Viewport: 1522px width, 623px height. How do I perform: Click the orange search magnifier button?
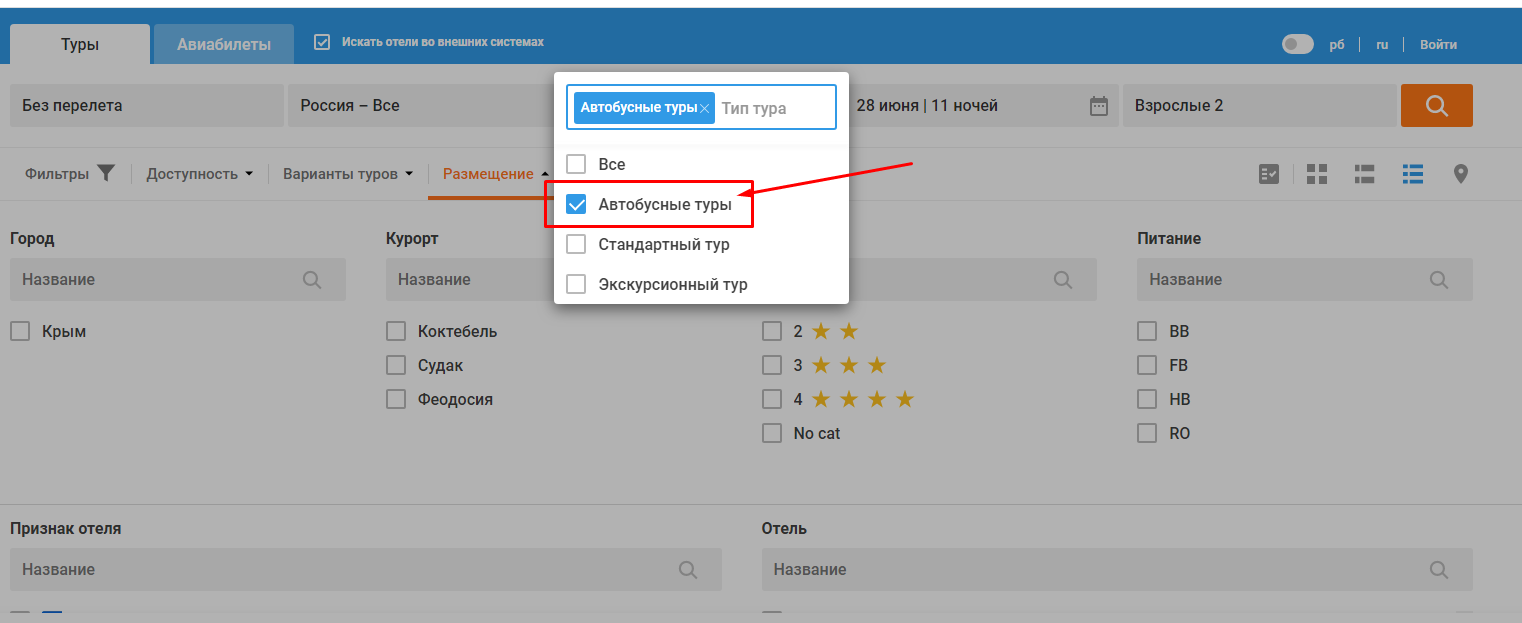tap(1436, 105)
